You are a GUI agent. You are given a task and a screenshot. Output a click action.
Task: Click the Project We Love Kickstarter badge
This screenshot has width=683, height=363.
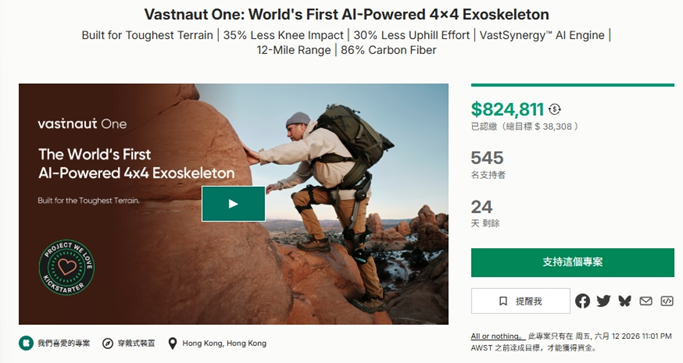click(x=67, y=267)
